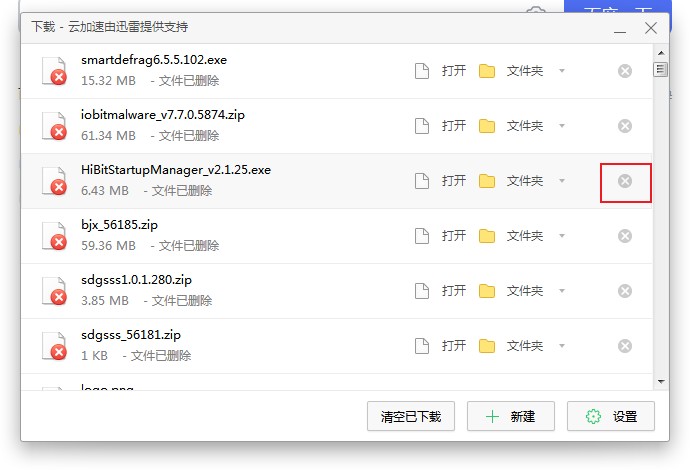690x470 pixels.
Task: Click the 6.43 MB size text
Action: point(105,191)
